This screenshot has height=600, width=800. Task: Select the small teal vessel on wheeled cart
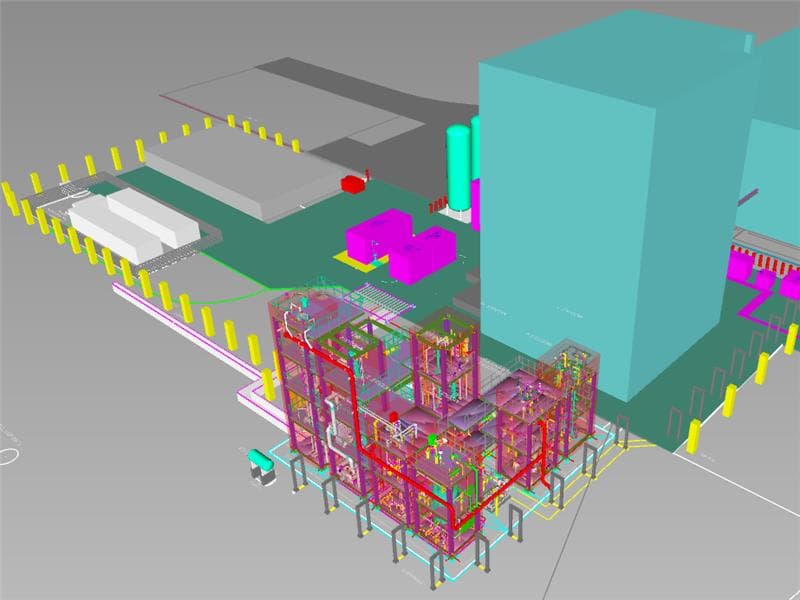tap(261, 460)
